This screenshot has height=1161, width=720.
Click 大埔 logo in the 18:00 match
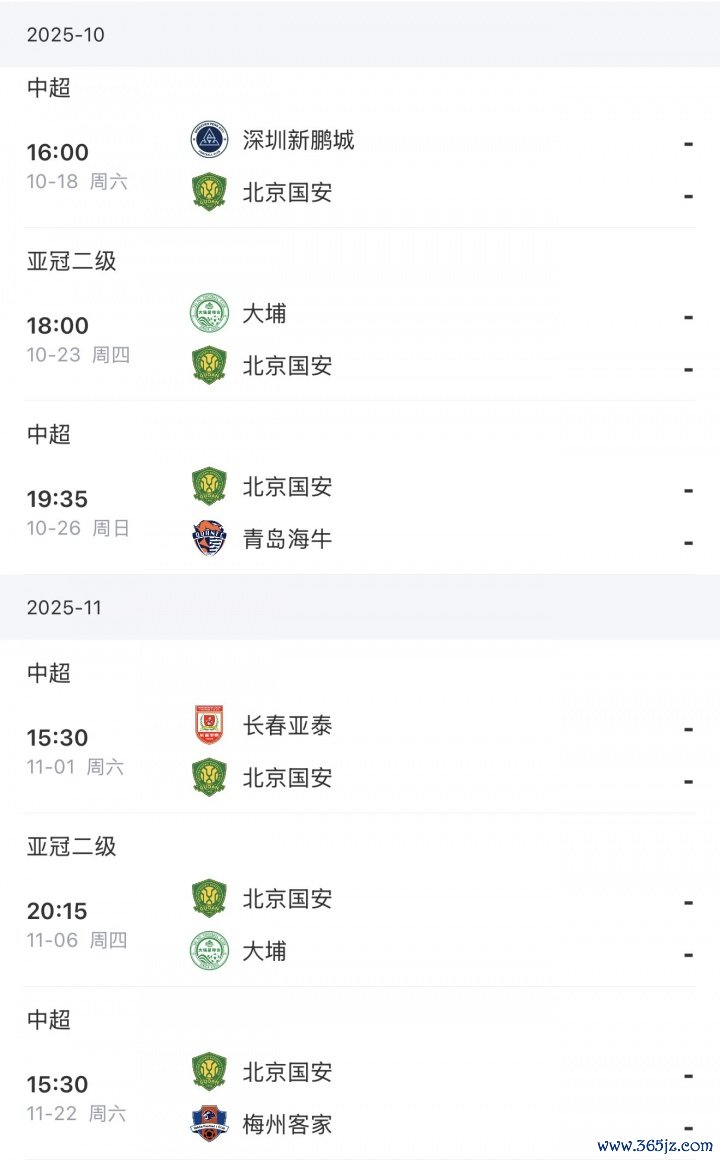click(209, 314)
